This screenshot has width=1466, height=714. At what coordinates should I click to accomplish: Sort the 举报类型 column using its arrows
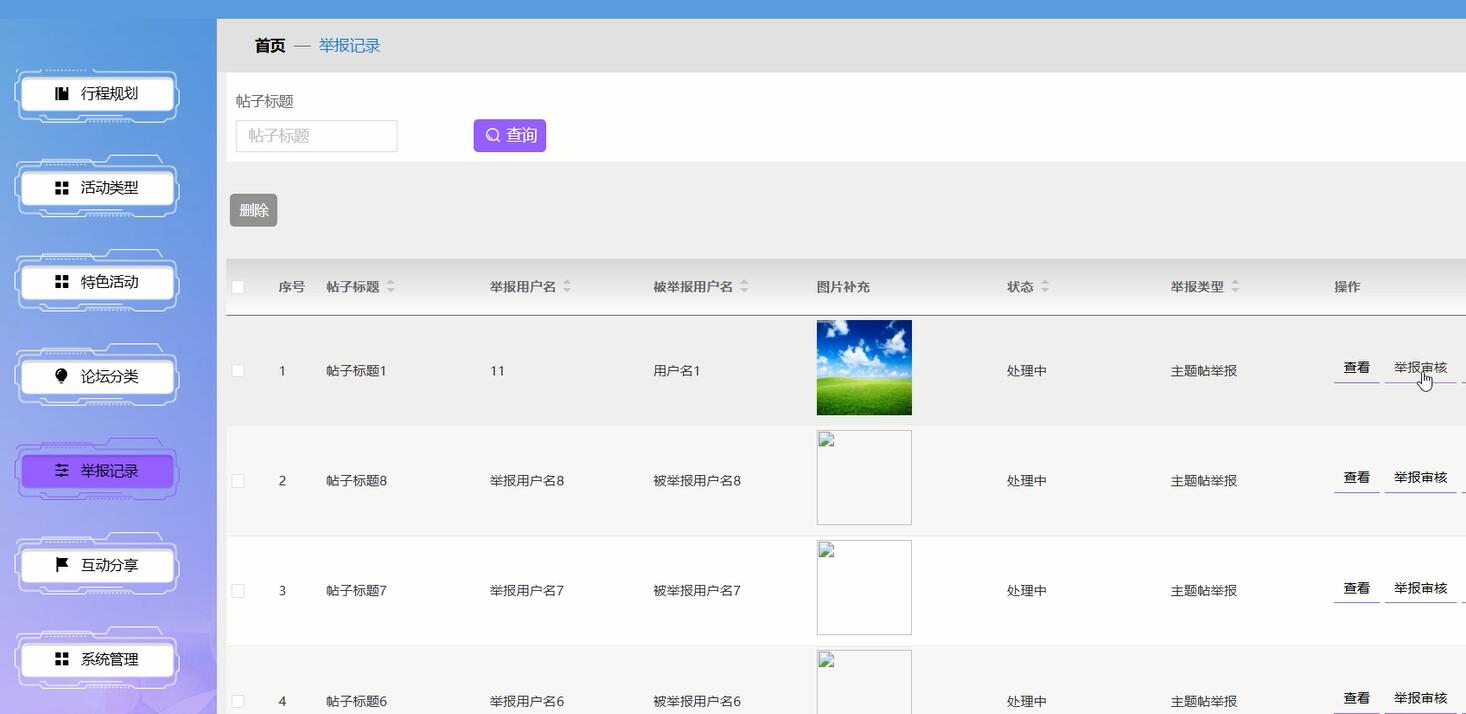click(1236, 286)
